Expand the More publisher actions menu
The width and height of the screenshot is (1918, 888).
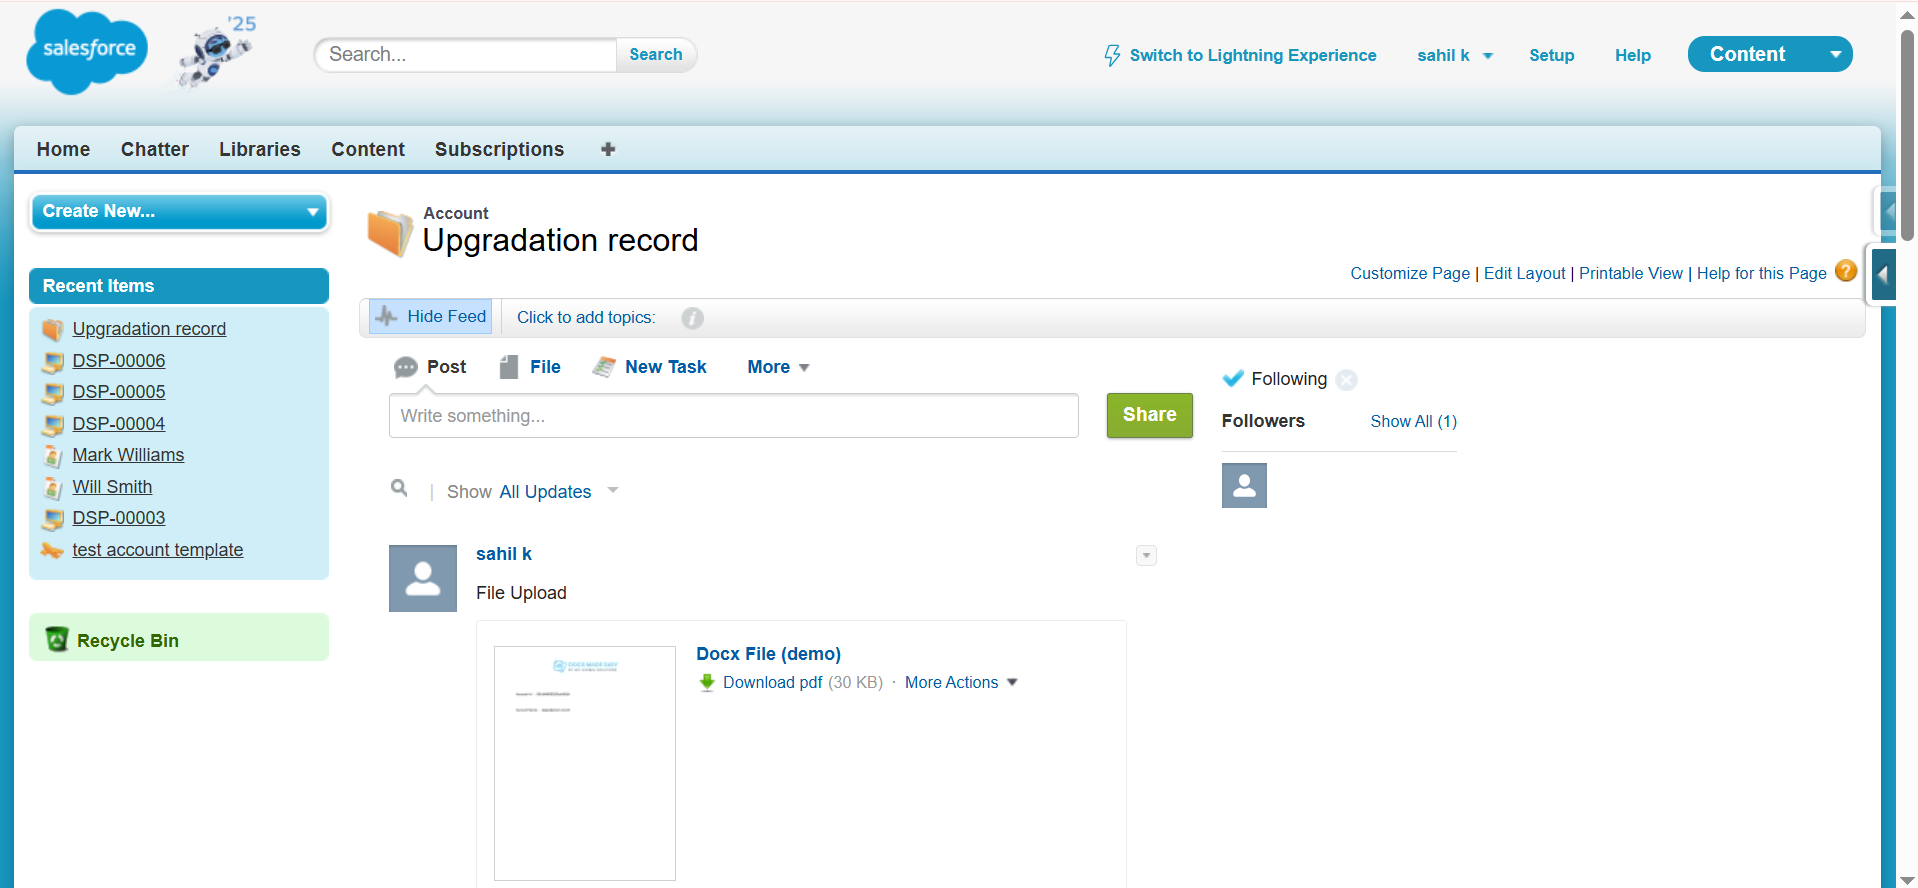click(778, 367)
